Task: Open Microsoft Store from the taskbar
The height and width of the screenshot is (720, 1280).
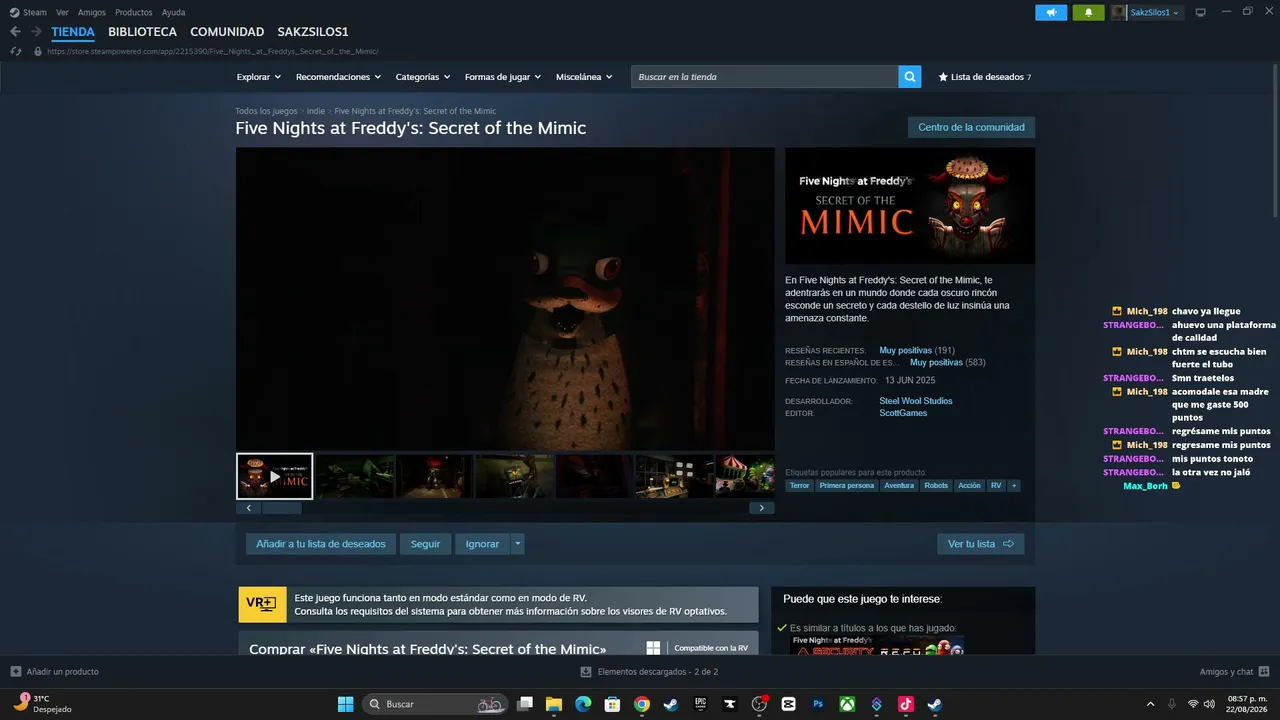Action: coord(613,704)
